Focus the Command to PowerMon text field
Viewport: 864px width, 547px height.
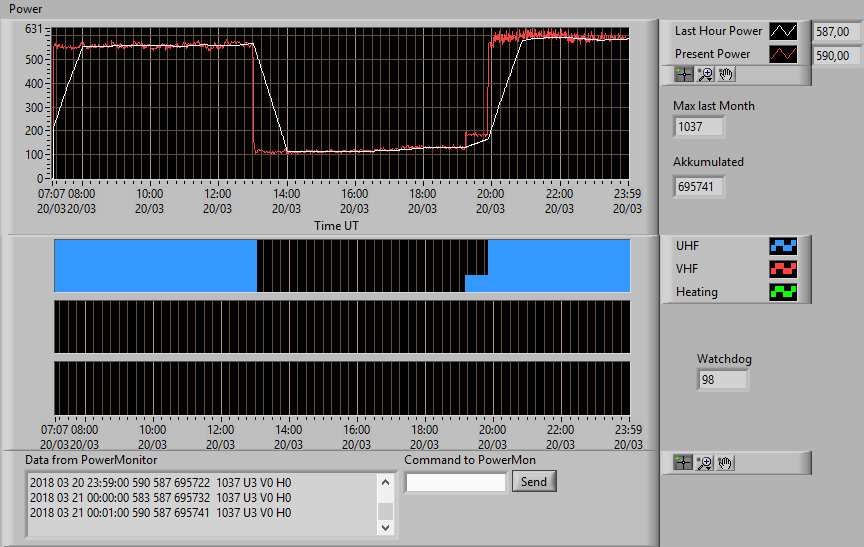[x=456, y=483]
